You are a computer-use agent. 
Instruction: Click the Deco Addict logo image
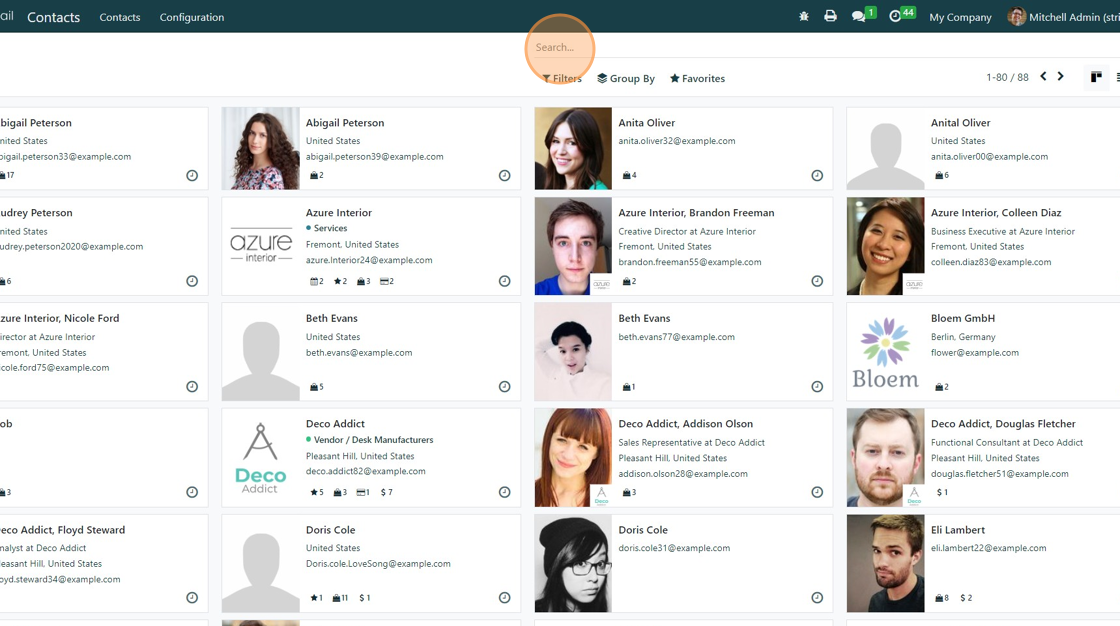point(261,457)
